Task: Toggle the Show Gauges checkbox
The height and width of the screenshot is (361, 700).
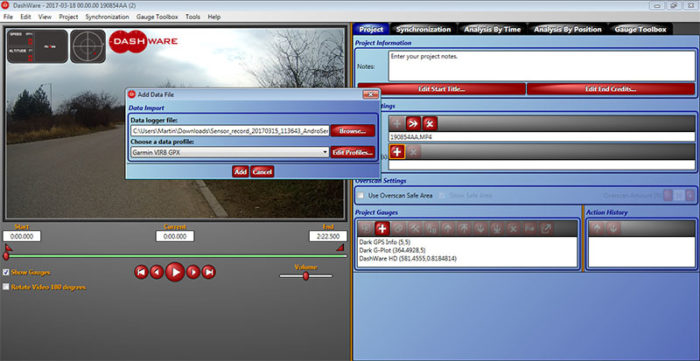Action: pyautogui.click(x=6, y=272)
